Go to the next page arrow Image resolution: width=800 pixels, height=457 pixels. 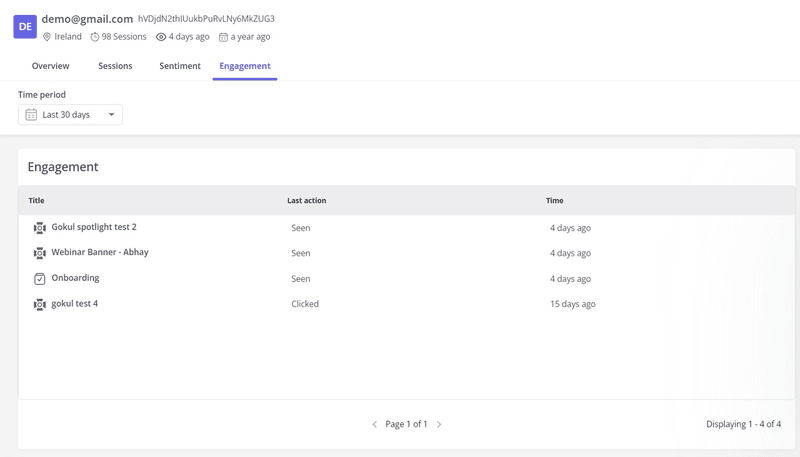pyautogui.click(x=439, y=425)
